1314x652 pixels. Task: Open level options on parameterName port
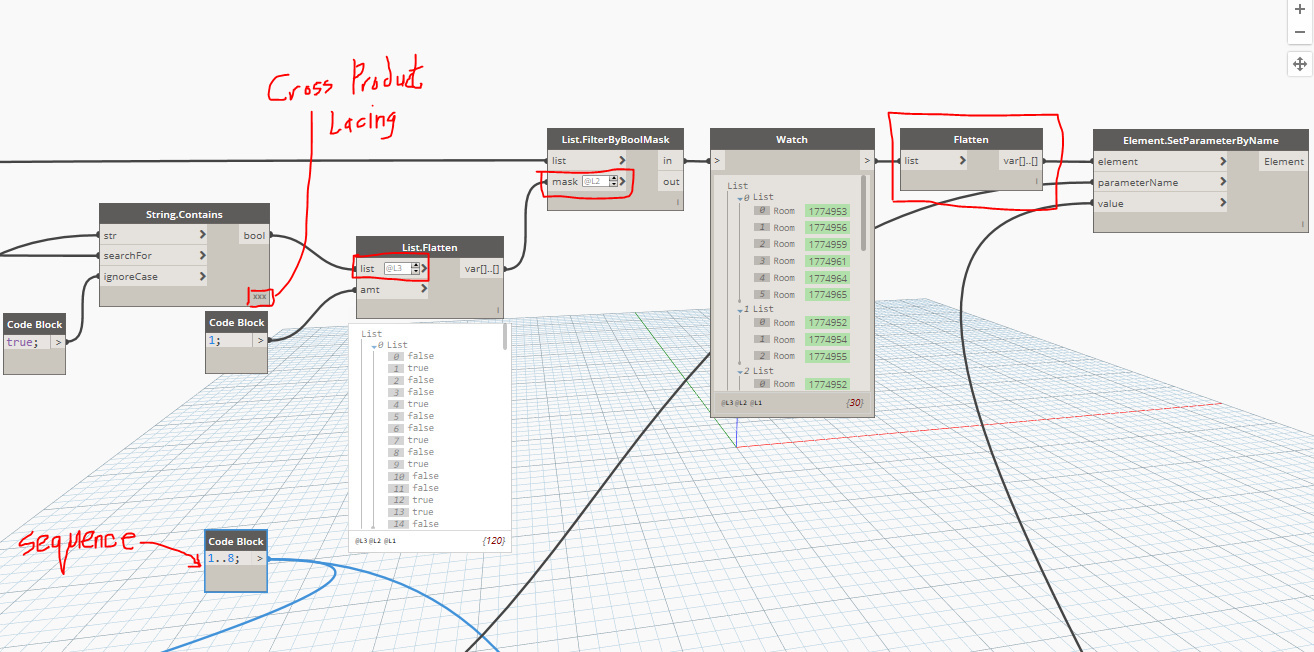[1222, 182]
